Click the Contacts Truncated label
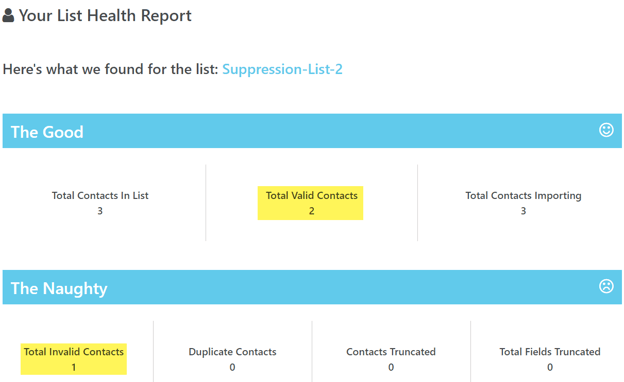Screen dimensions: 624x382 pyautogui.click(x=391, y=352)
